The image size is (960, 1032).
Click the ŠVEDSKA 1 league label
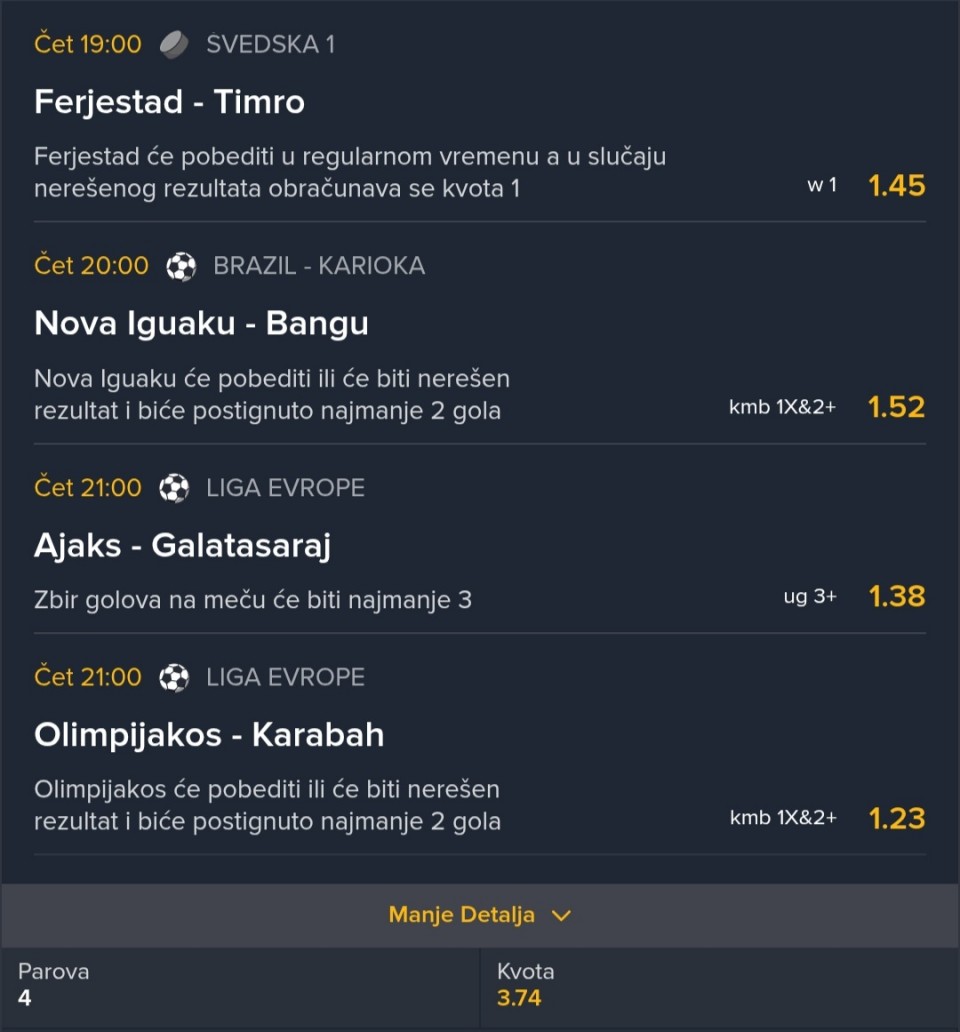point(270,44)
